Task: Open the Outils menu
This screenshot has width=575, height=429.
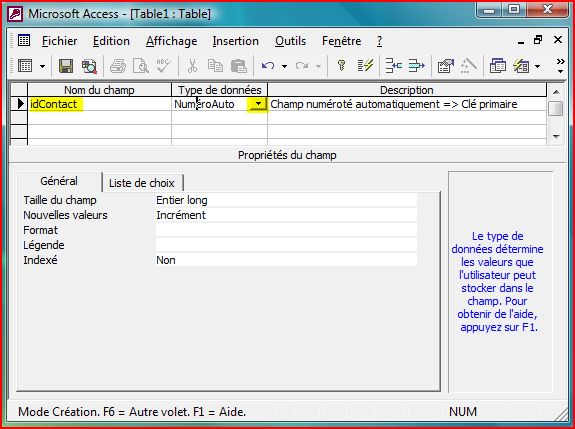Action: tap(290, 41)
